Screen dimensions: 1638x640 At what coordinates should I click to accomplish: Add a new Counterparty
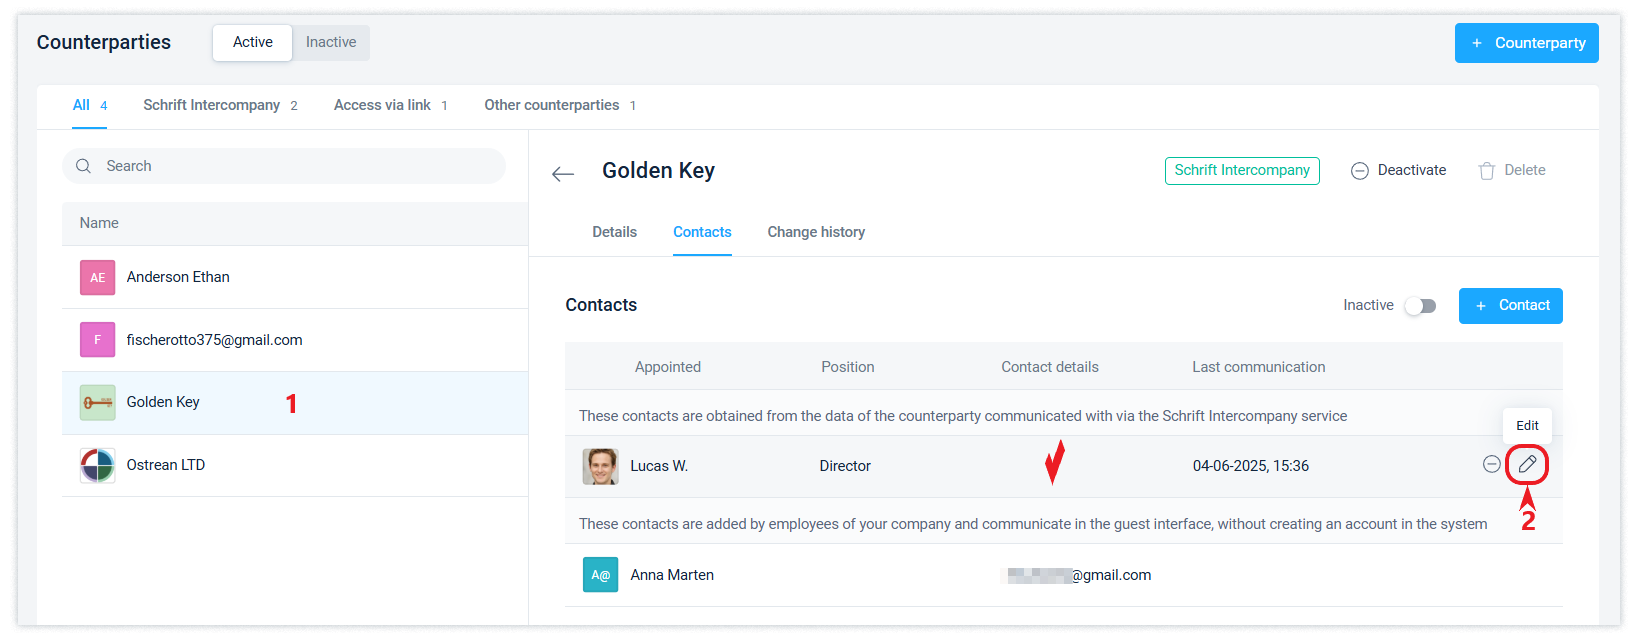pyautogui.click(x=1526, y=43)
